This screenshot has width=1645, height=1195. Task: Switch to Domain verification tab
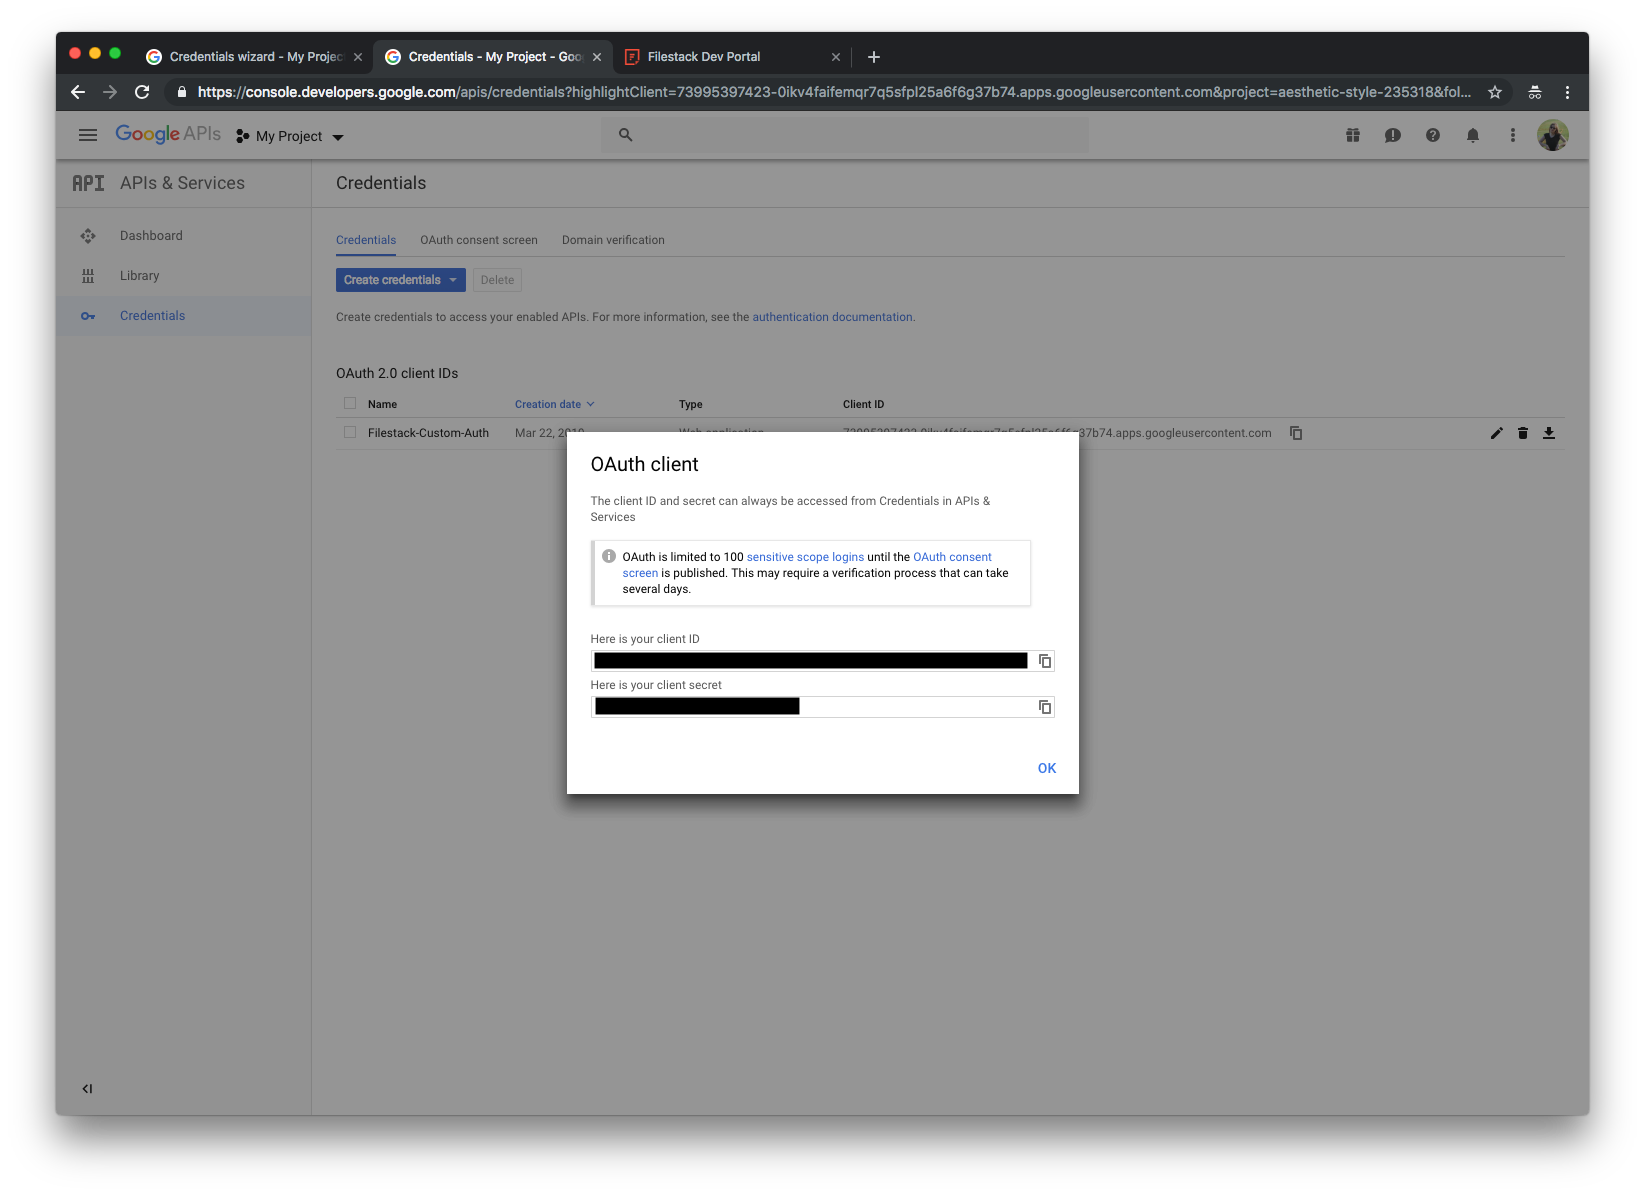(613, 240)
